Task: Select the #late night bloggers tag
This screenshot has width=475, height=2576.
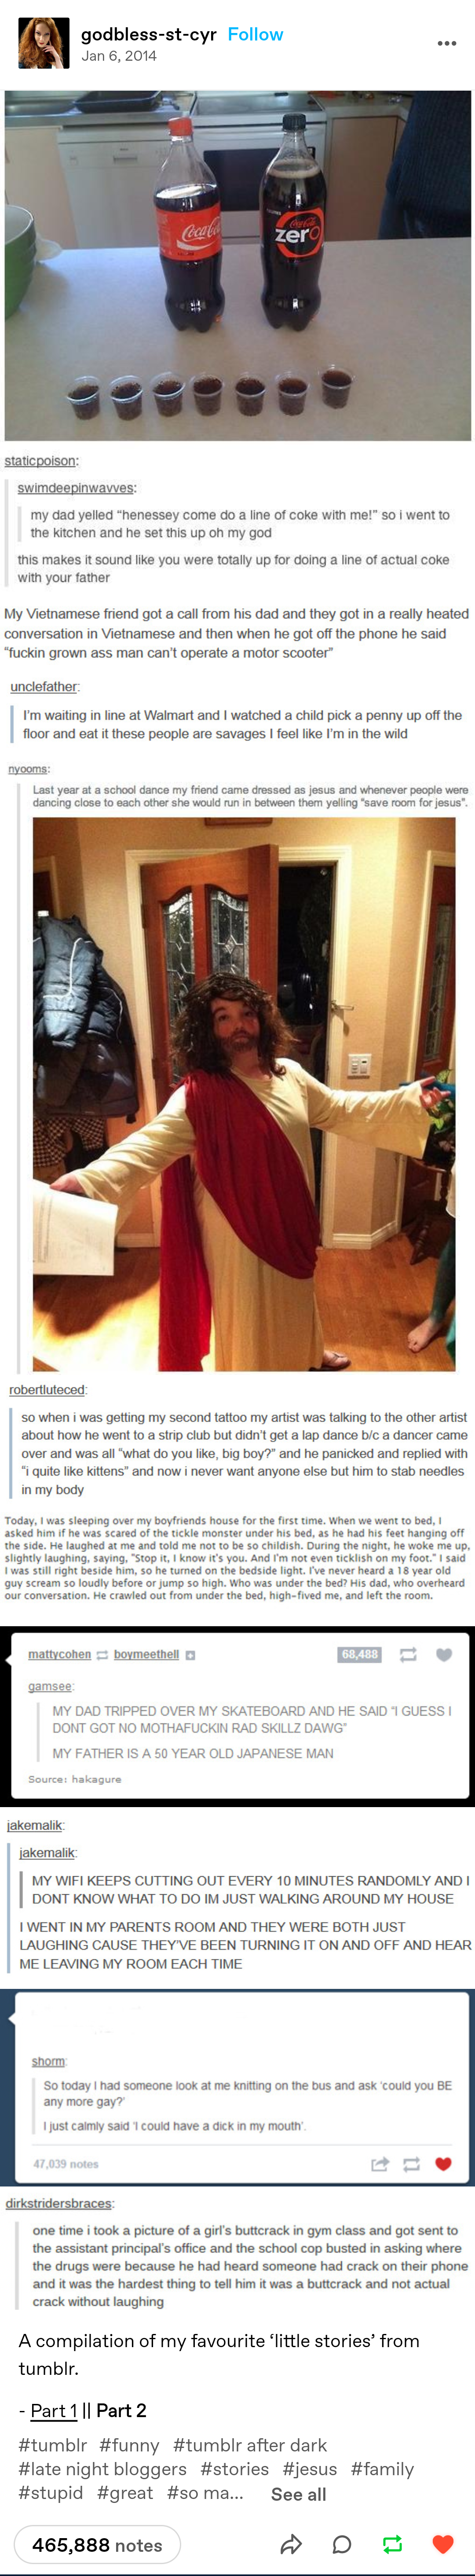Action: [102, 2469]
